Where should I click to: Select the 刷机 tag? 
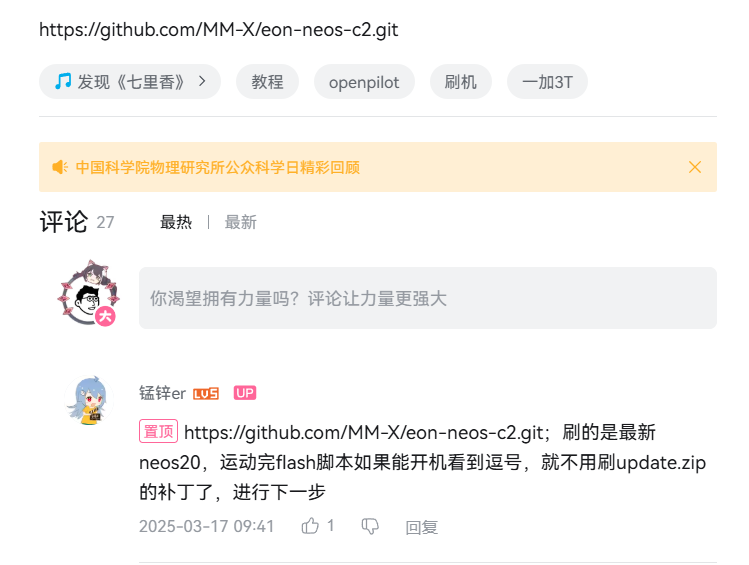(x=460, y=82)
